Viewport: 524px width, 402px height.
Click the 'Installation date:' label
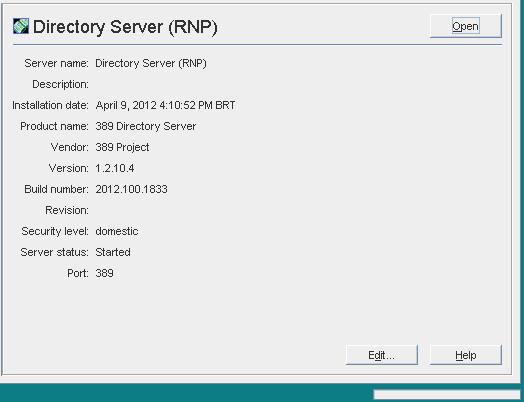(x=50, y=105)
